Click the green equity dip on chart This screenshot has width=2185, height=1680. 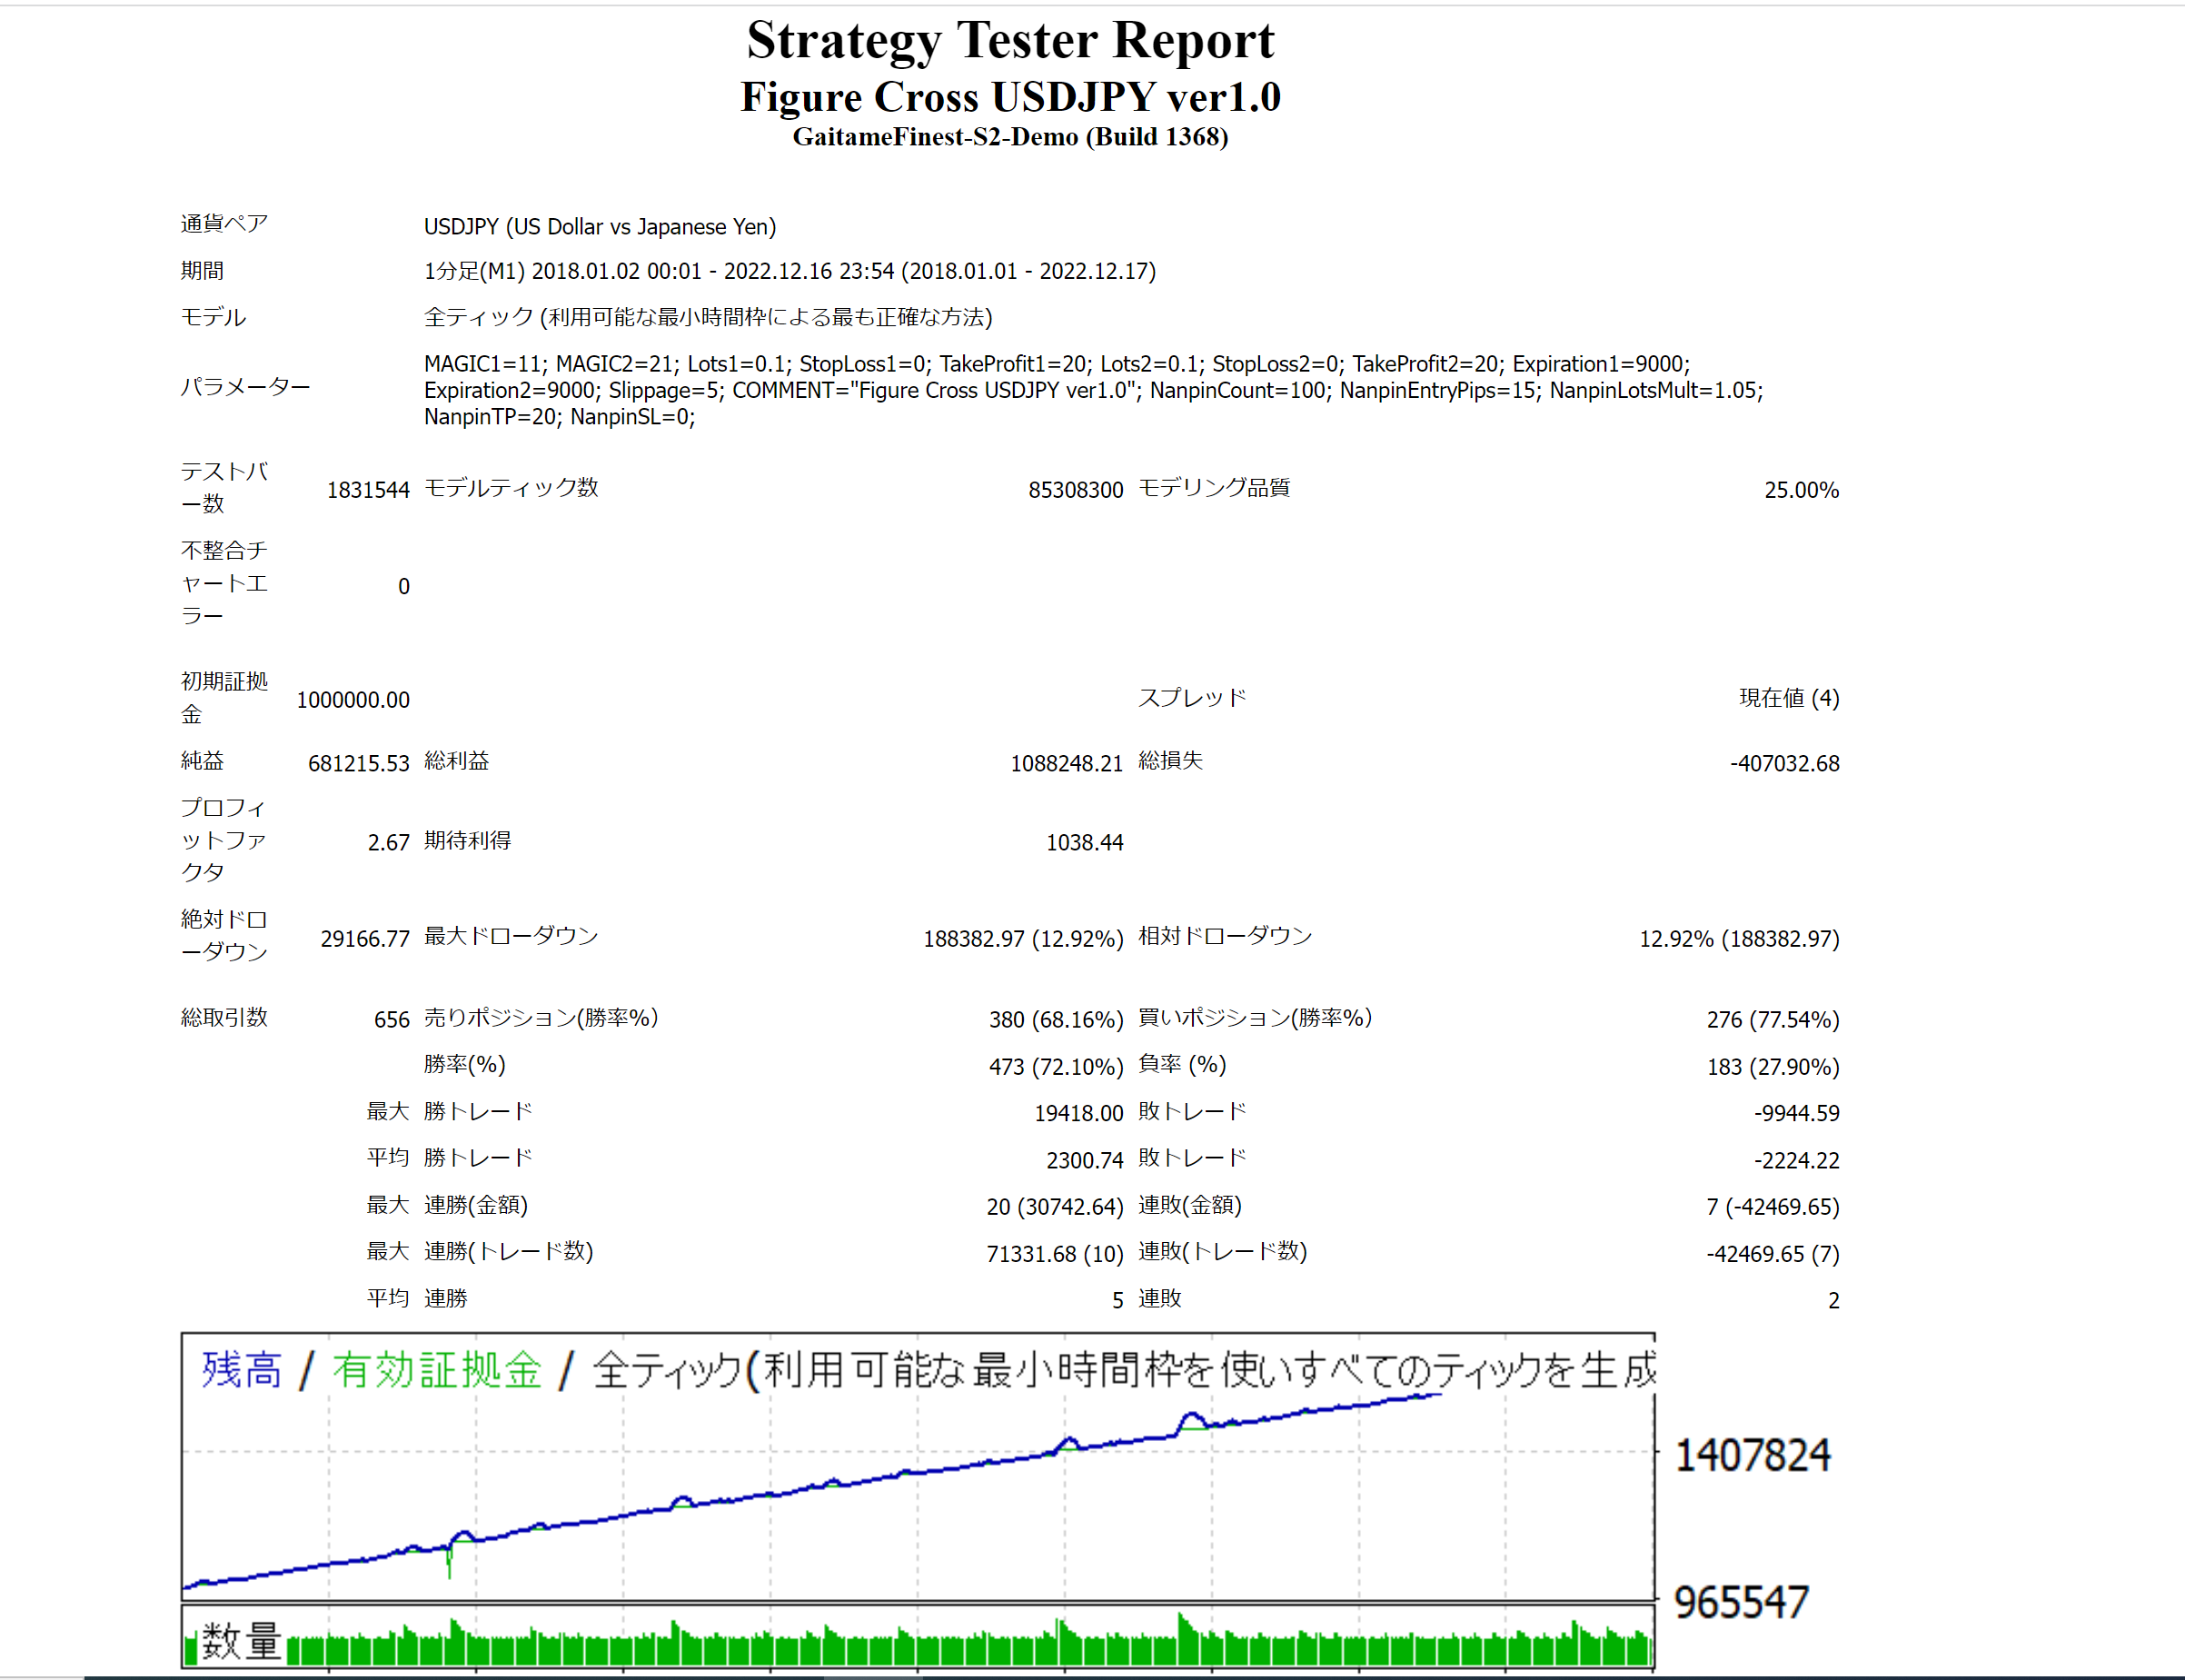coord(449,1562)
